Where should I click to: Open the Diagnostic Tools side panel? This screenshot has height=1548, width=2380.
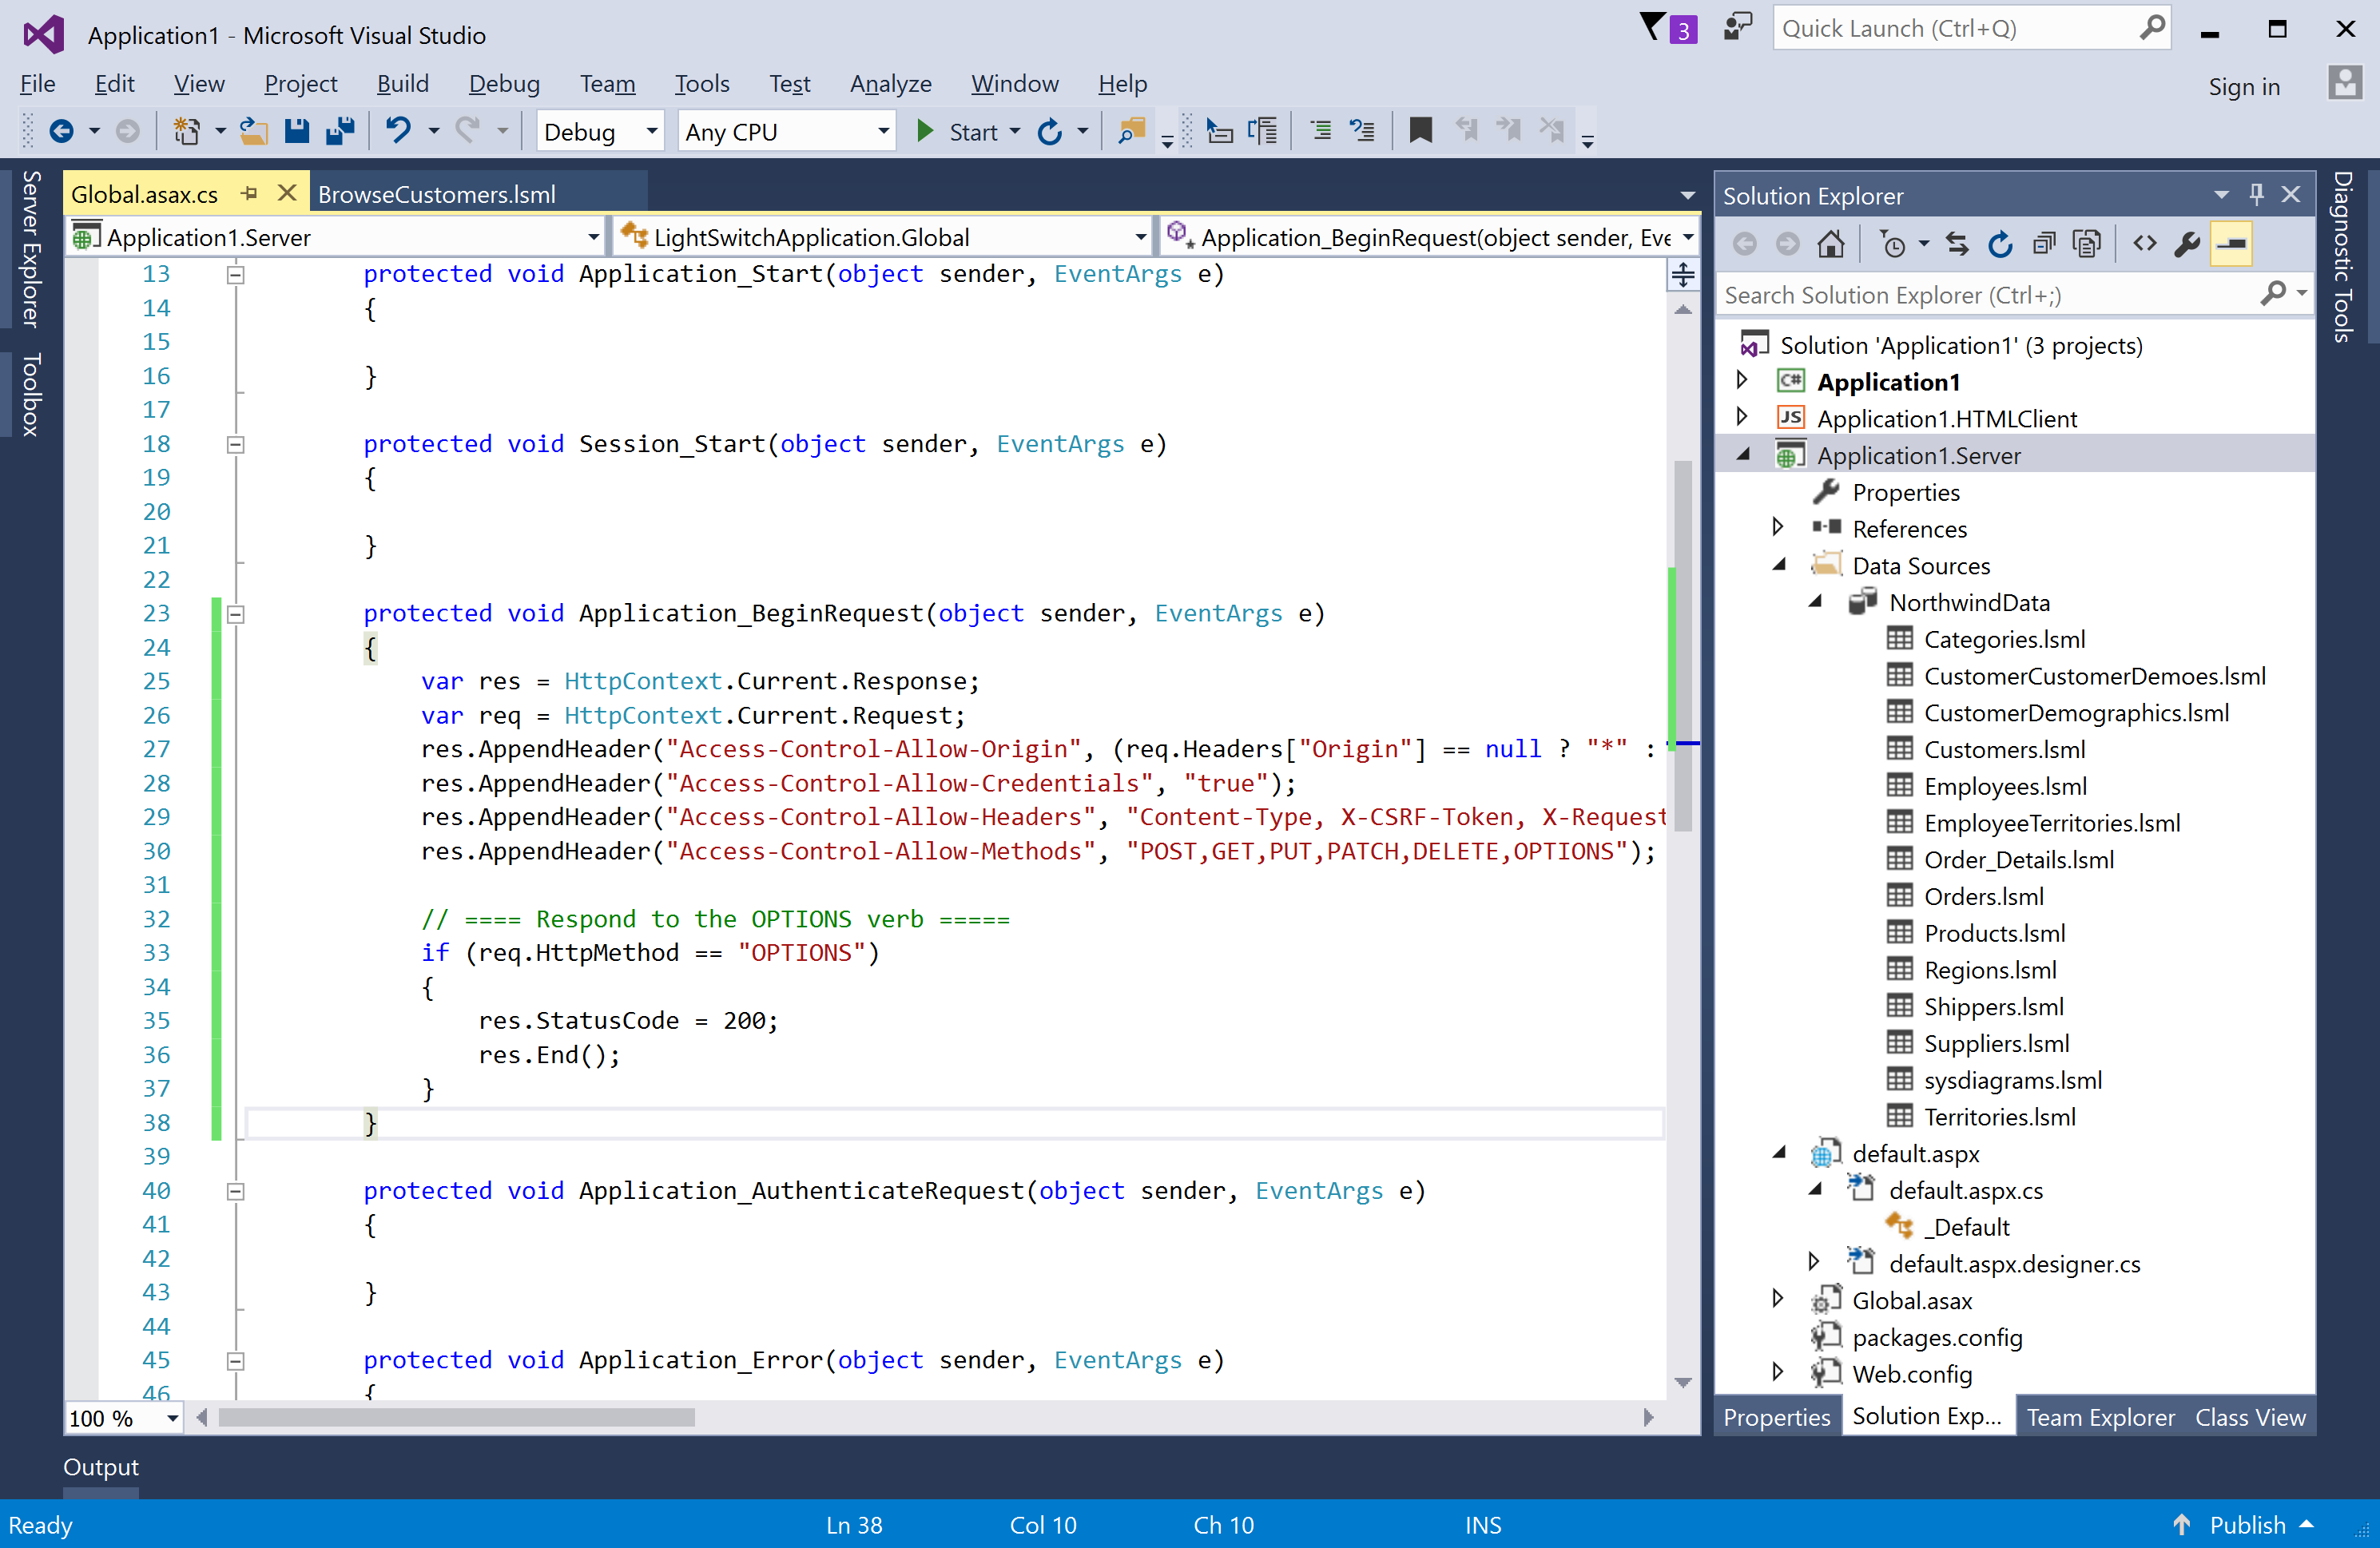click(2344, 257)
